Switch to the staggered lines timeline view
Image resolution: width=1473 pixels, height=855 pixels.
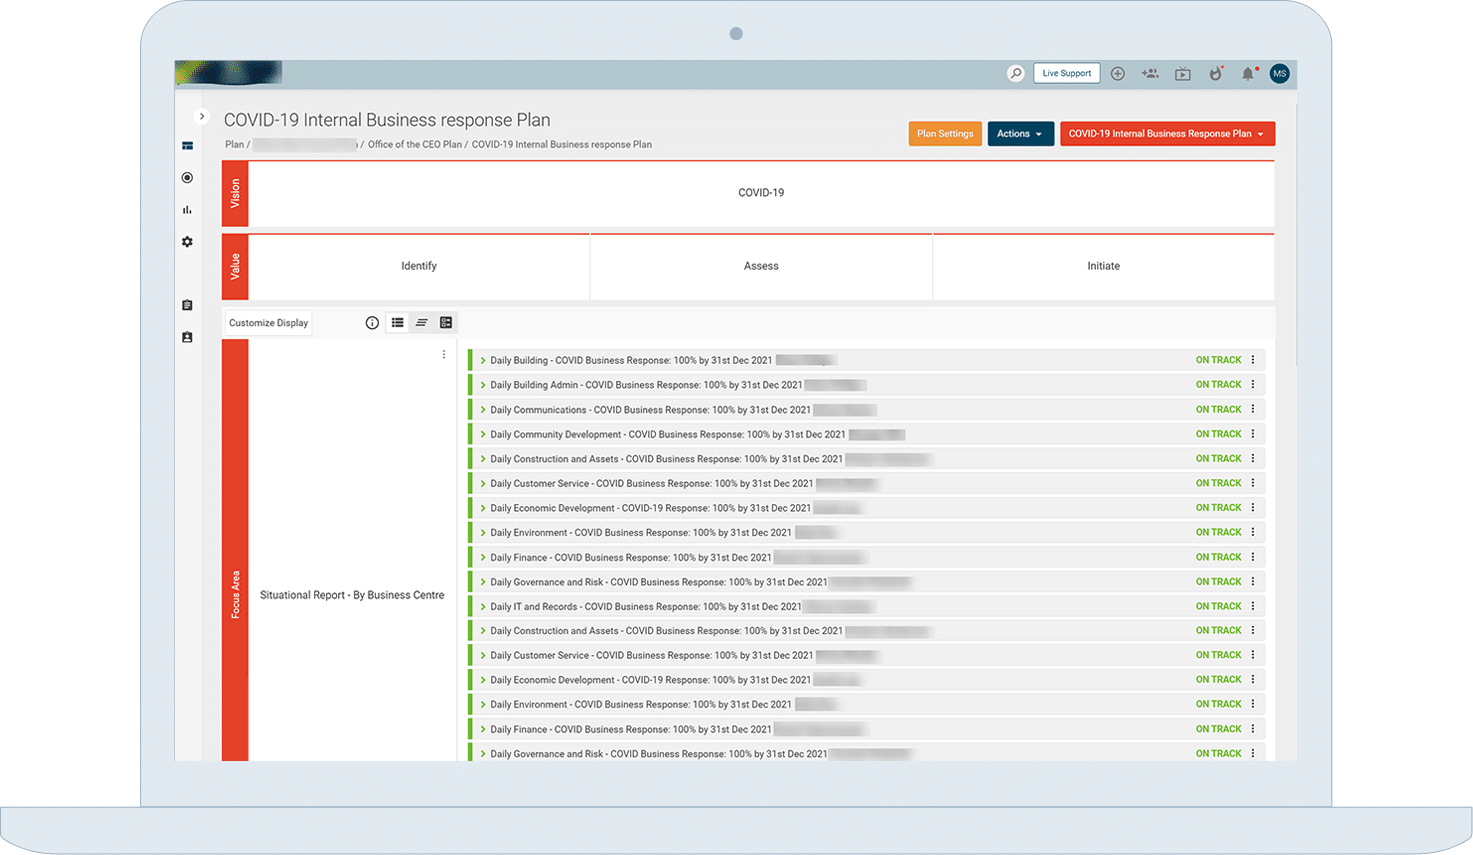[x=421, y=323]
